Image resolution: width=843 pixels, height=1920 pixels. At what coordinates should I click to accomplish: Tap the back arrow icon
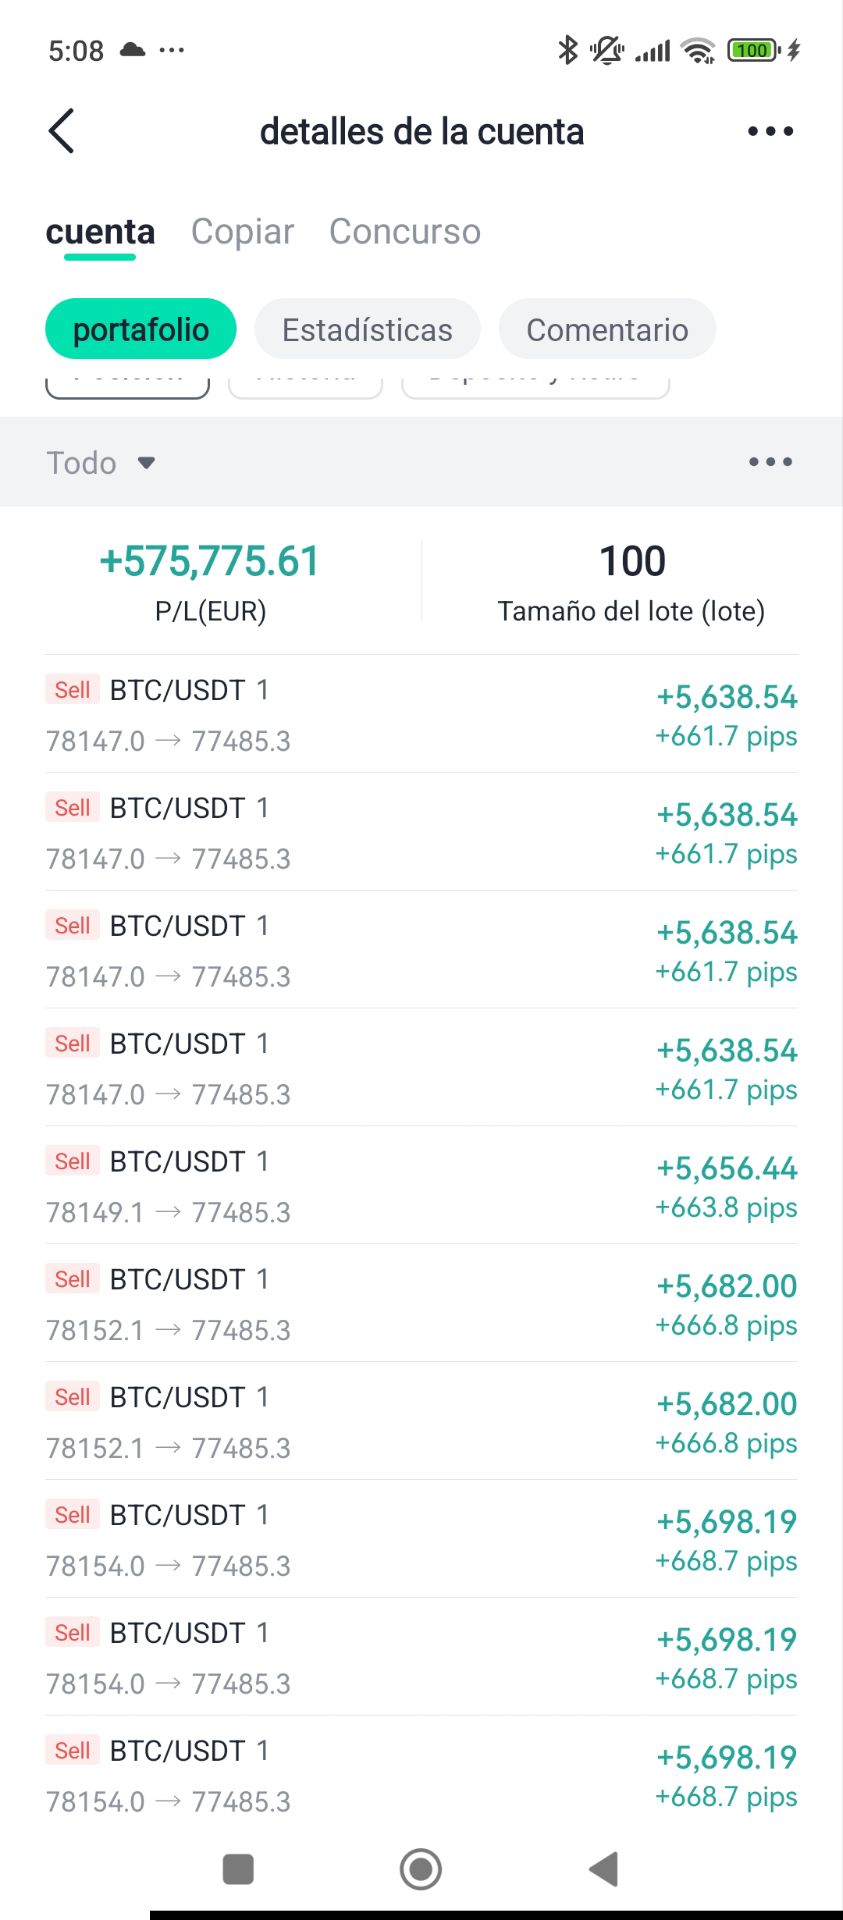(62, 131)
